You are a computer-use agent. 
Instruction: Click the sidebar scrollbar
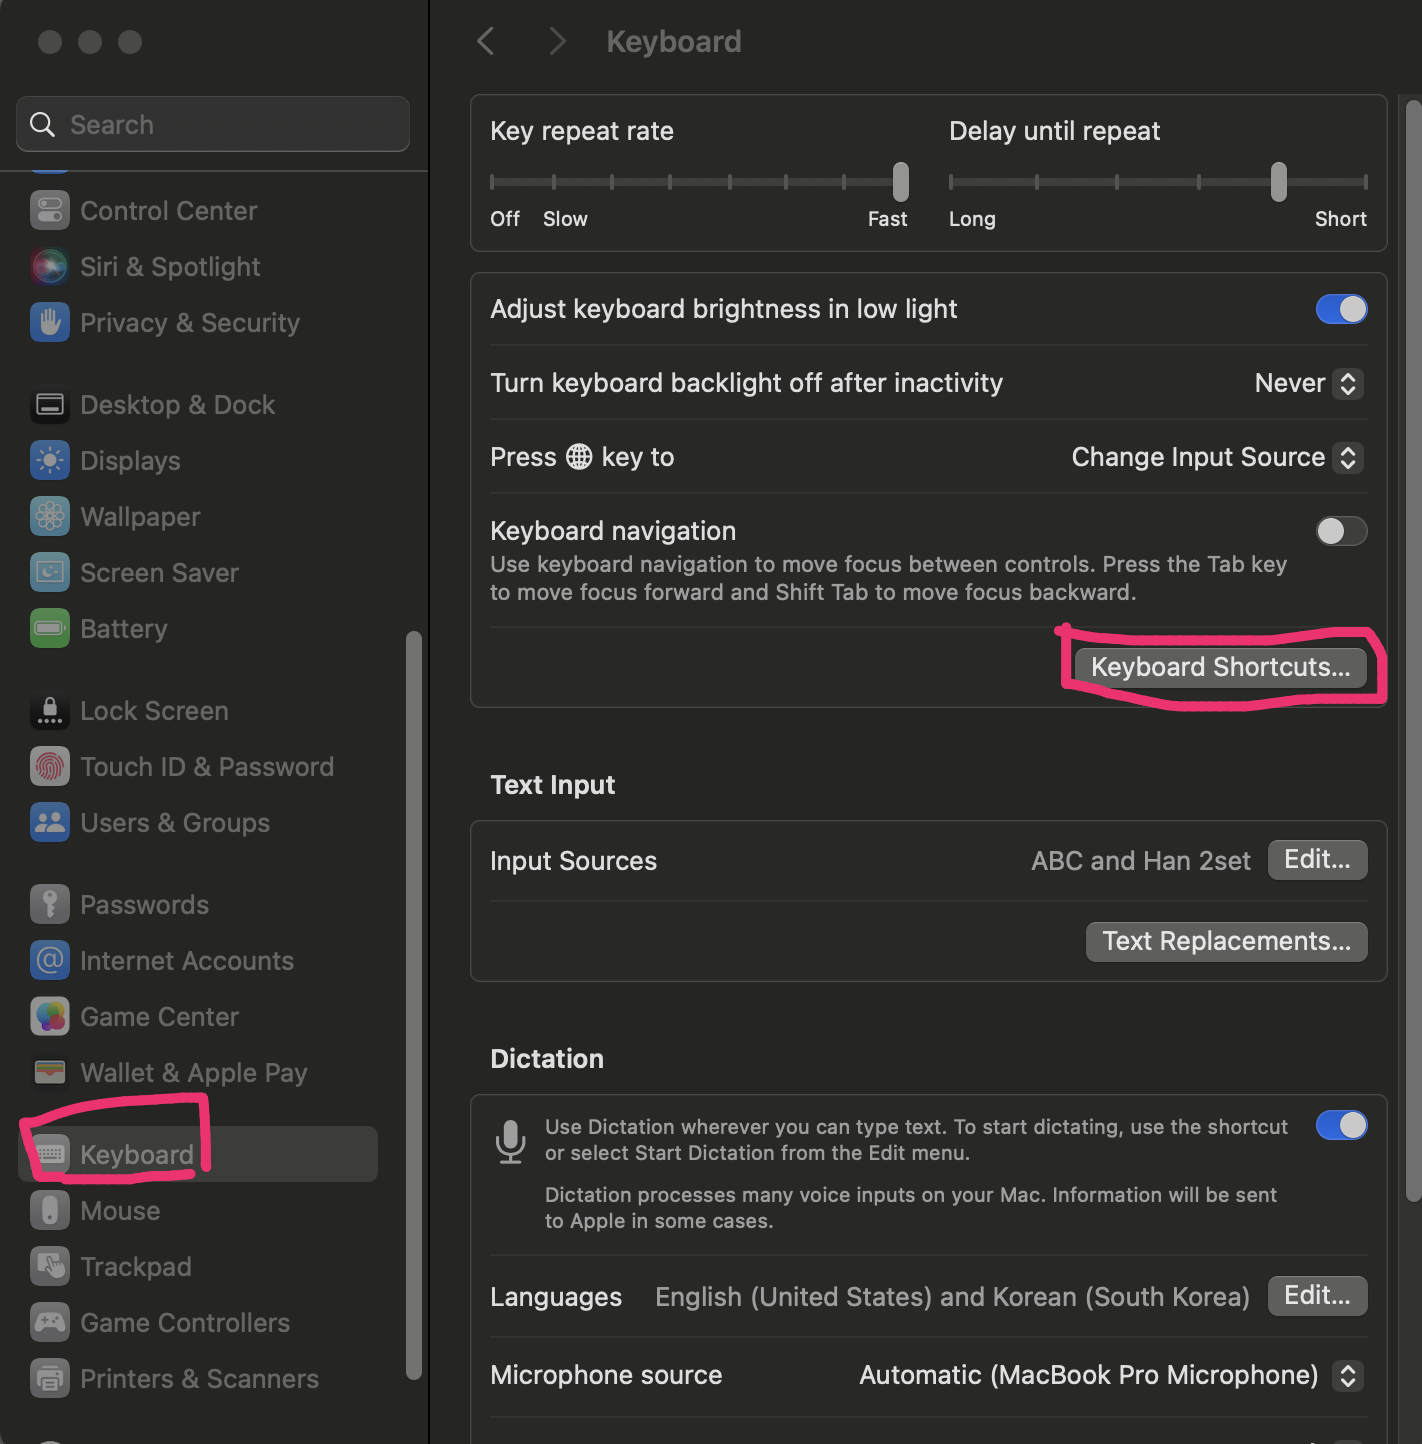[x=413, y=1006]
